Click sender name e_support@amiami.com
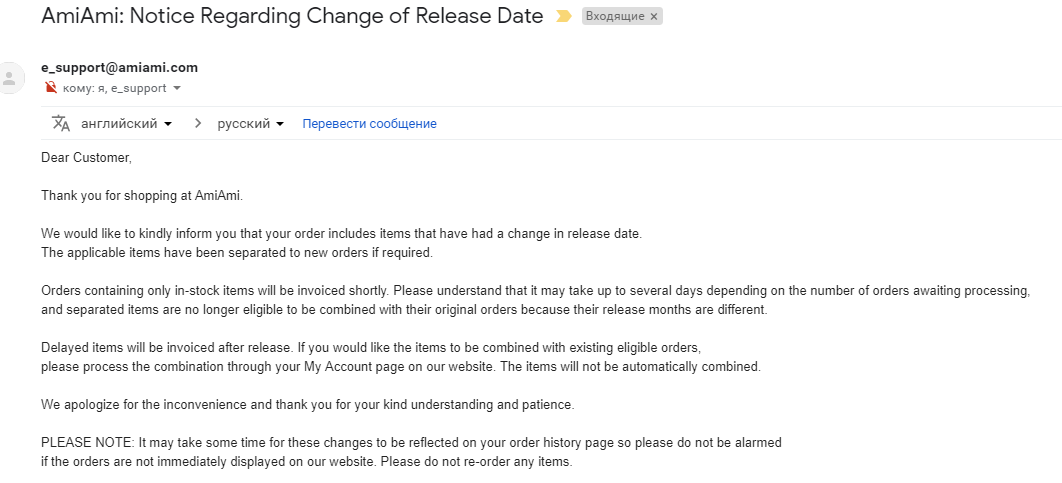The width and height of the screenshot is (1062, 483). tap(119, 68)
